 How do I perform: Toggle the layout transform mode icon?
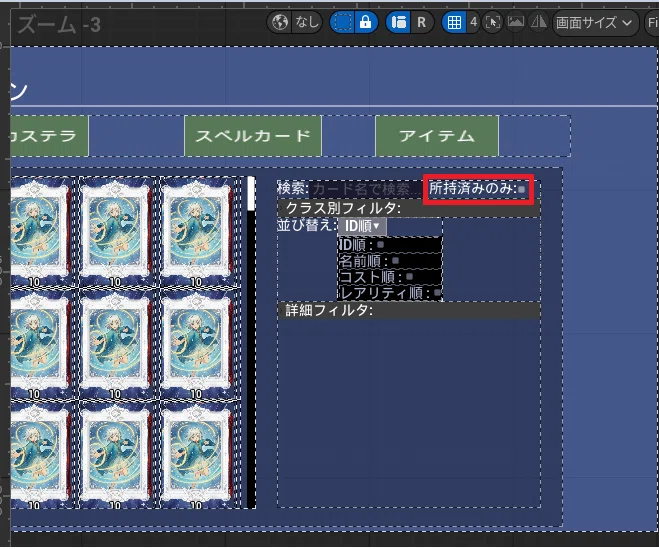tap(398, 22)
